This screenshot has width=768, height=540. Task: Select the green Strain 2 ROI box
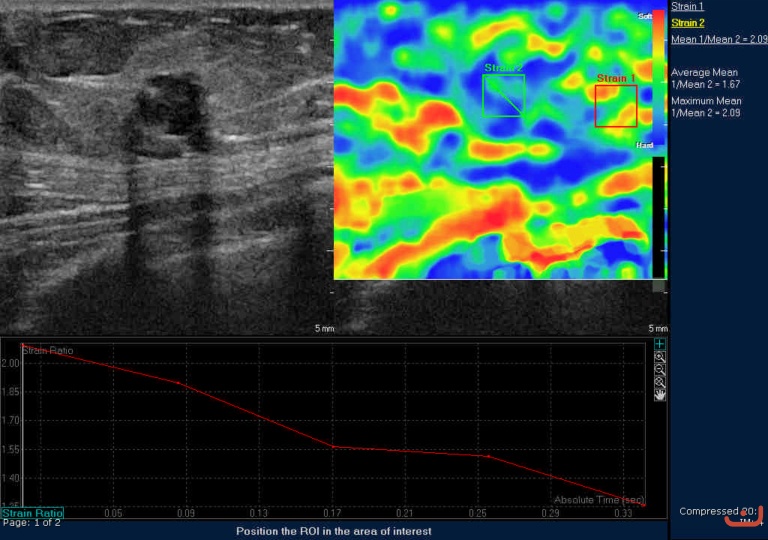click(x=503, y=95)
